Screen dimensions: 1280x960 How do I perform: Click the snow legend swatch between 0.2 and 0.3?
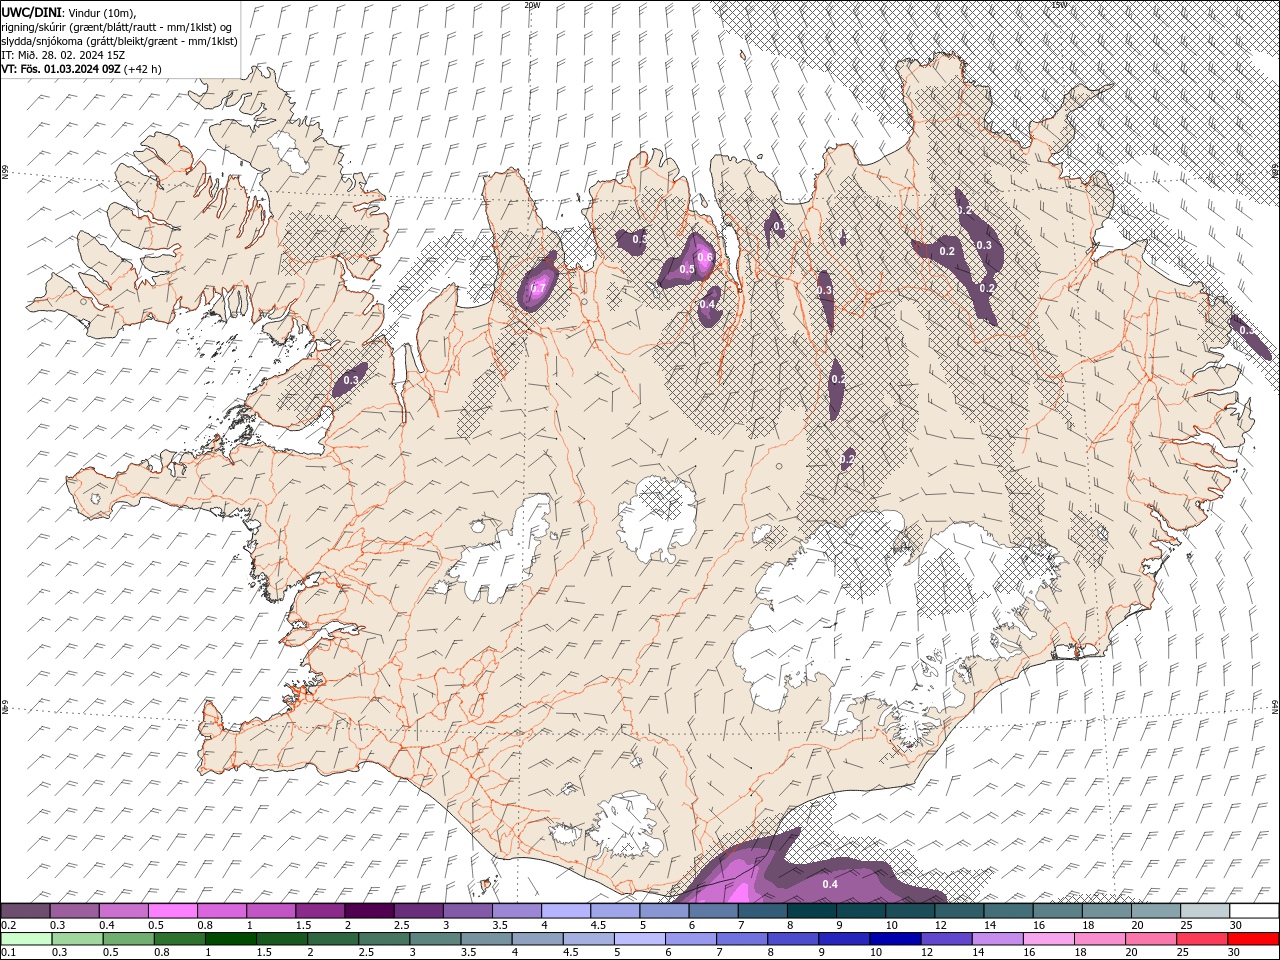click(25, 911)
